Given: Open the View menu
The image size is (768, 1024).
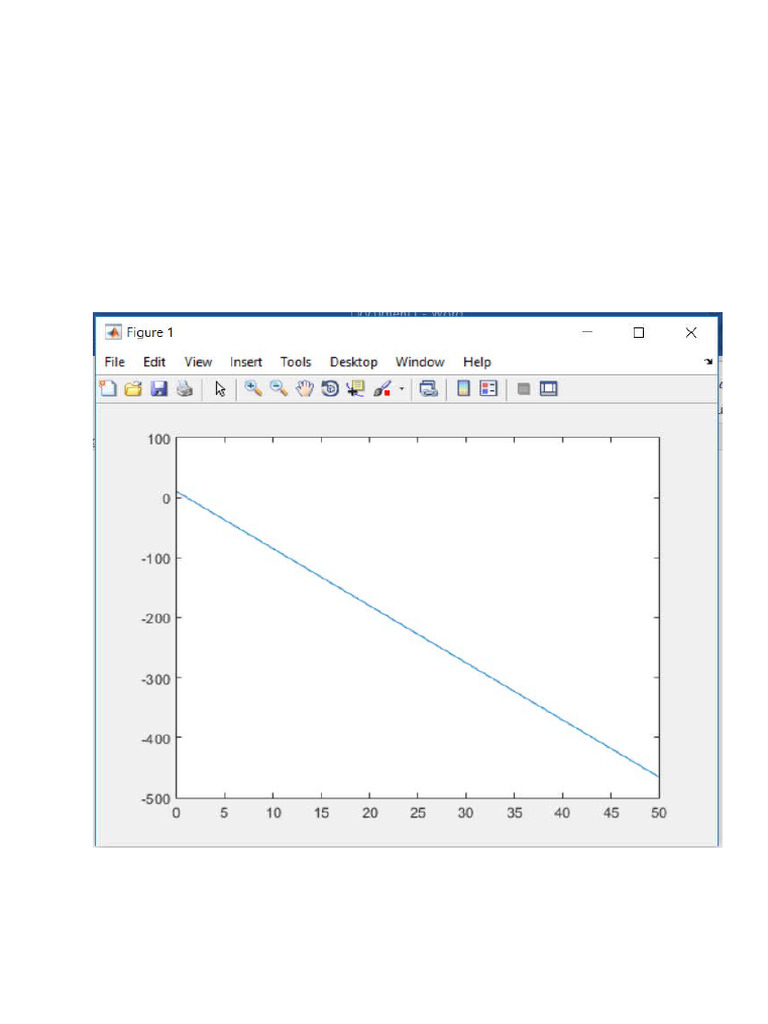Looking at the screenshot, I should pos(198,362).
